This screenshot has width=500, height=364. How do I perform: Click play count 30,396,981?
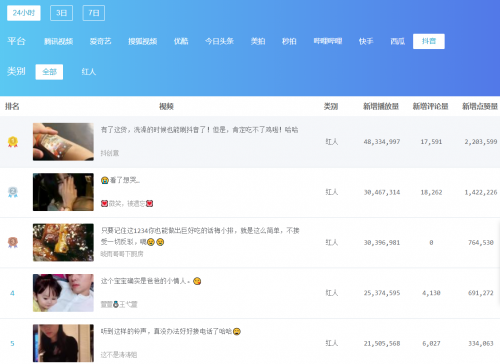coord(382,243)
